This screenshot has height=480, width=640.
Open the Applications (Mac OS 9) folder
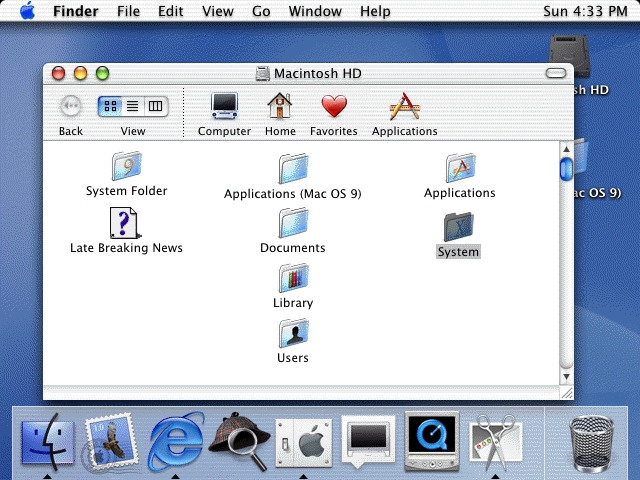(x=293, y=168)
